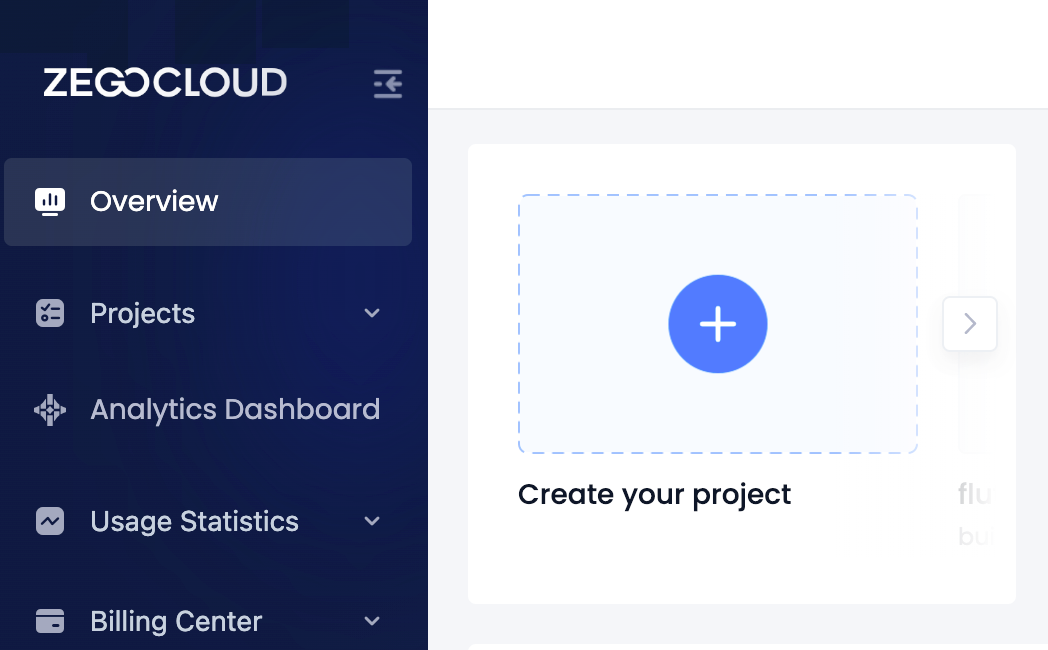1048x650 pixels.
Task: Click the Overview monitor chart icon
Action: pyautogui.click(x=50, y=202)
